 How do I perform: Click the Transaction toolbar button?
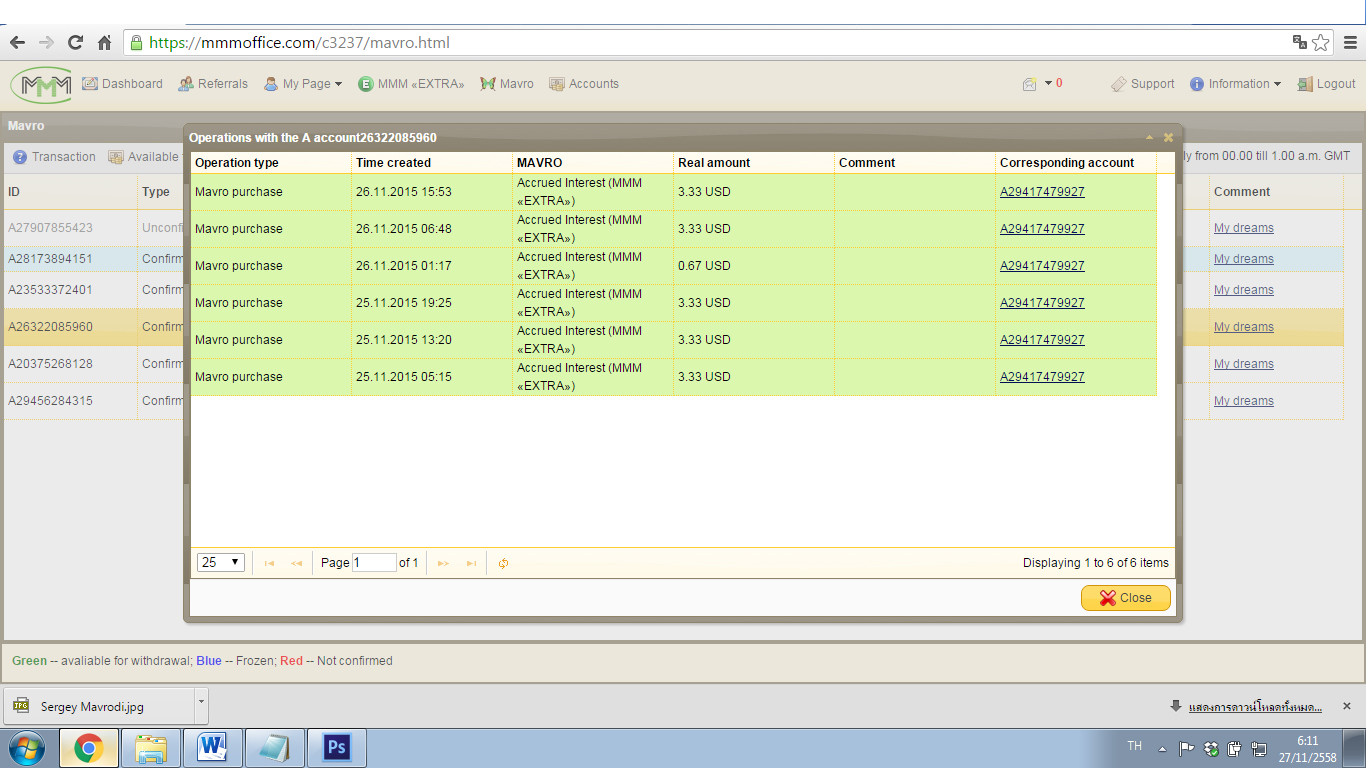point(55,157)
